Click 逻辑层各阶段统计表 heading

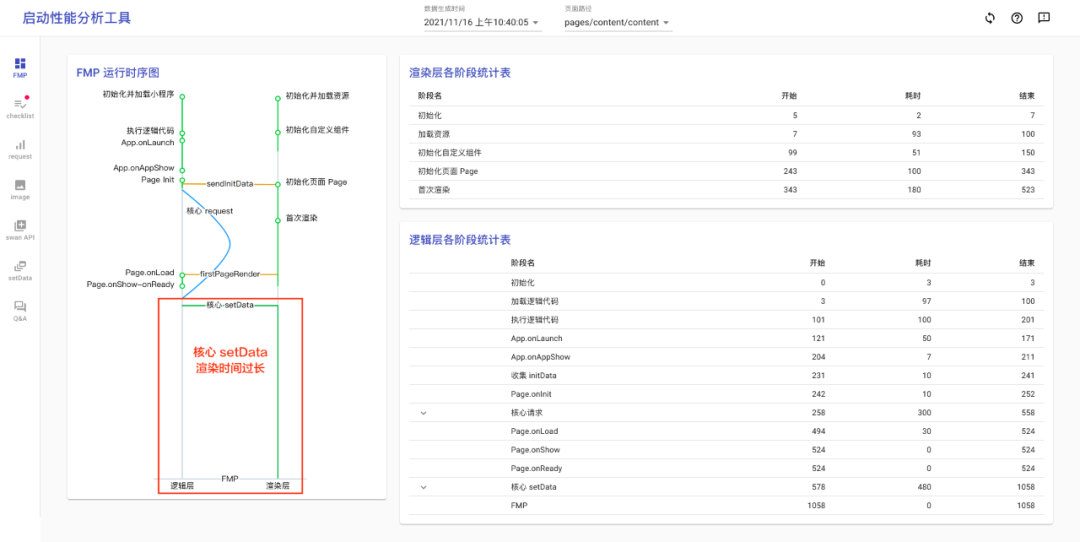460,240
